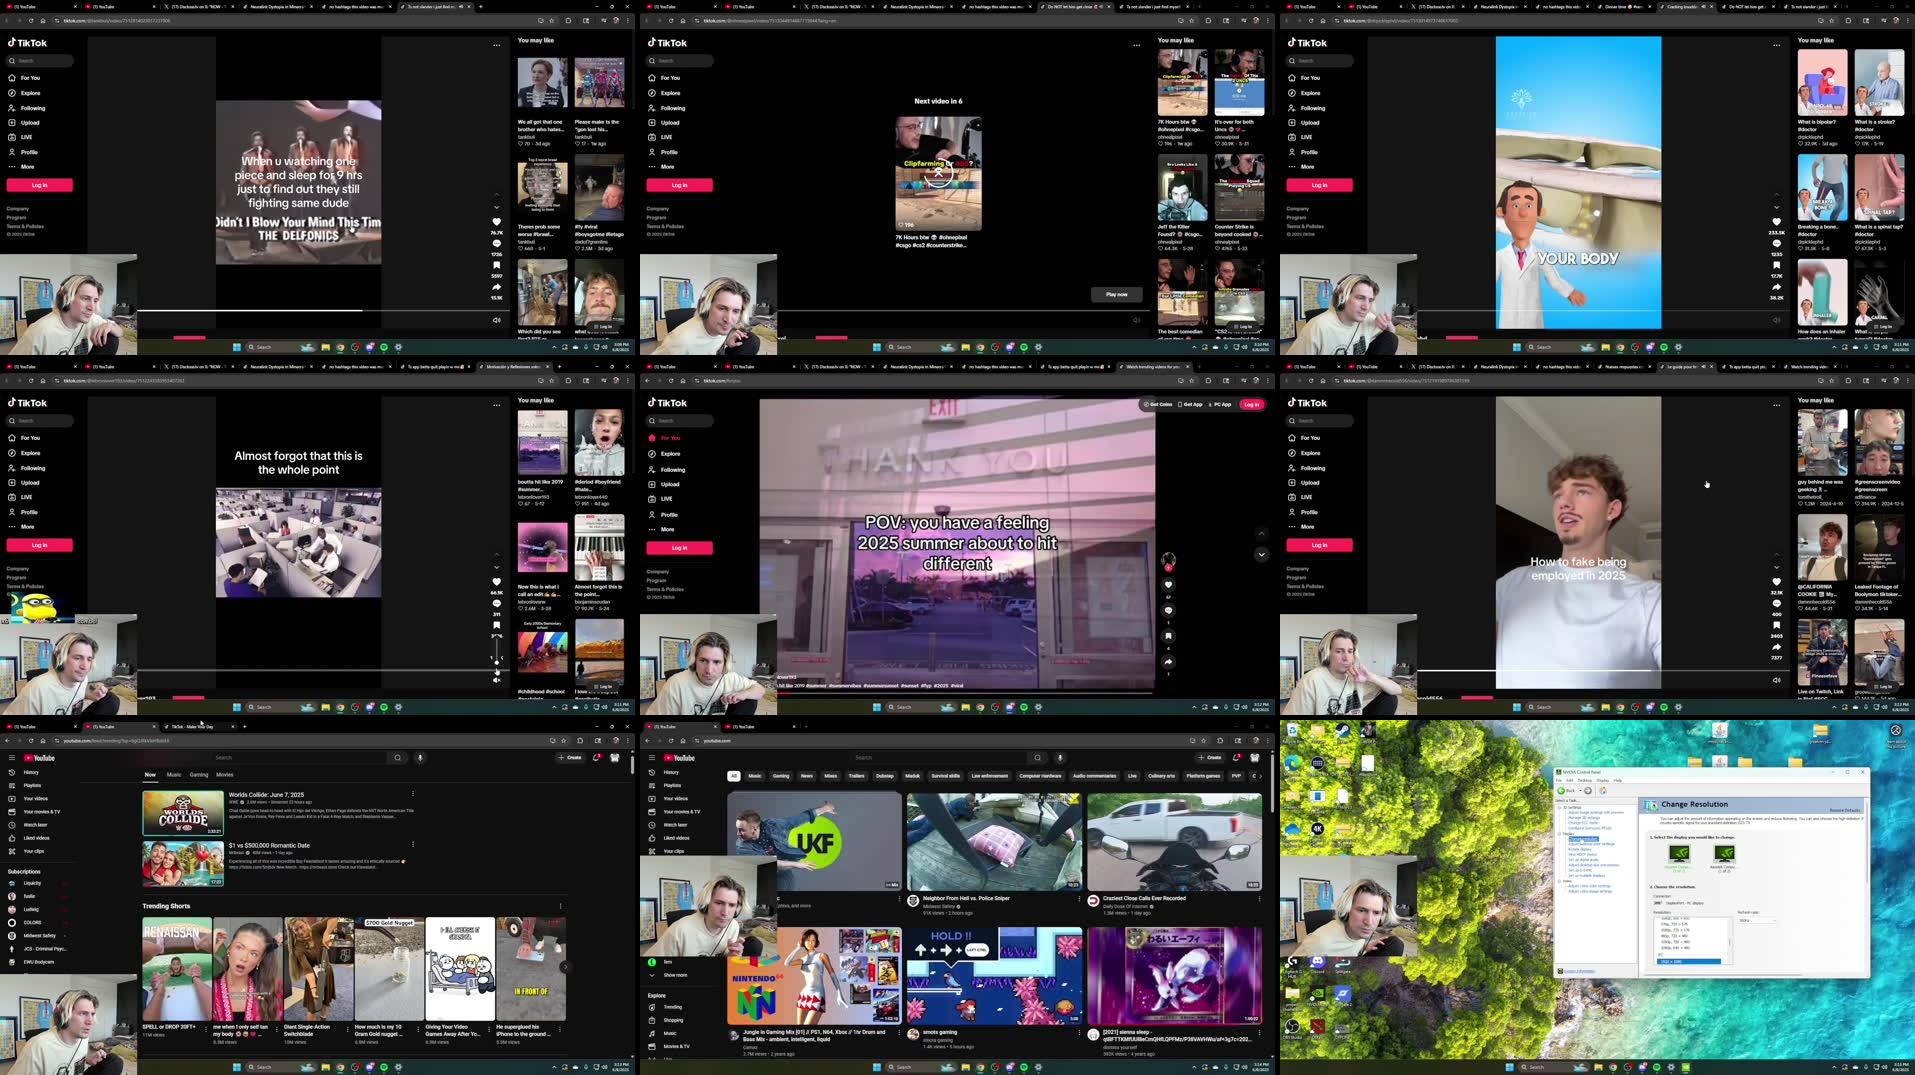Click the Discord desktop icon beside NVIDIA Control Panel

pyautogui.click(x=1317, y=962)
